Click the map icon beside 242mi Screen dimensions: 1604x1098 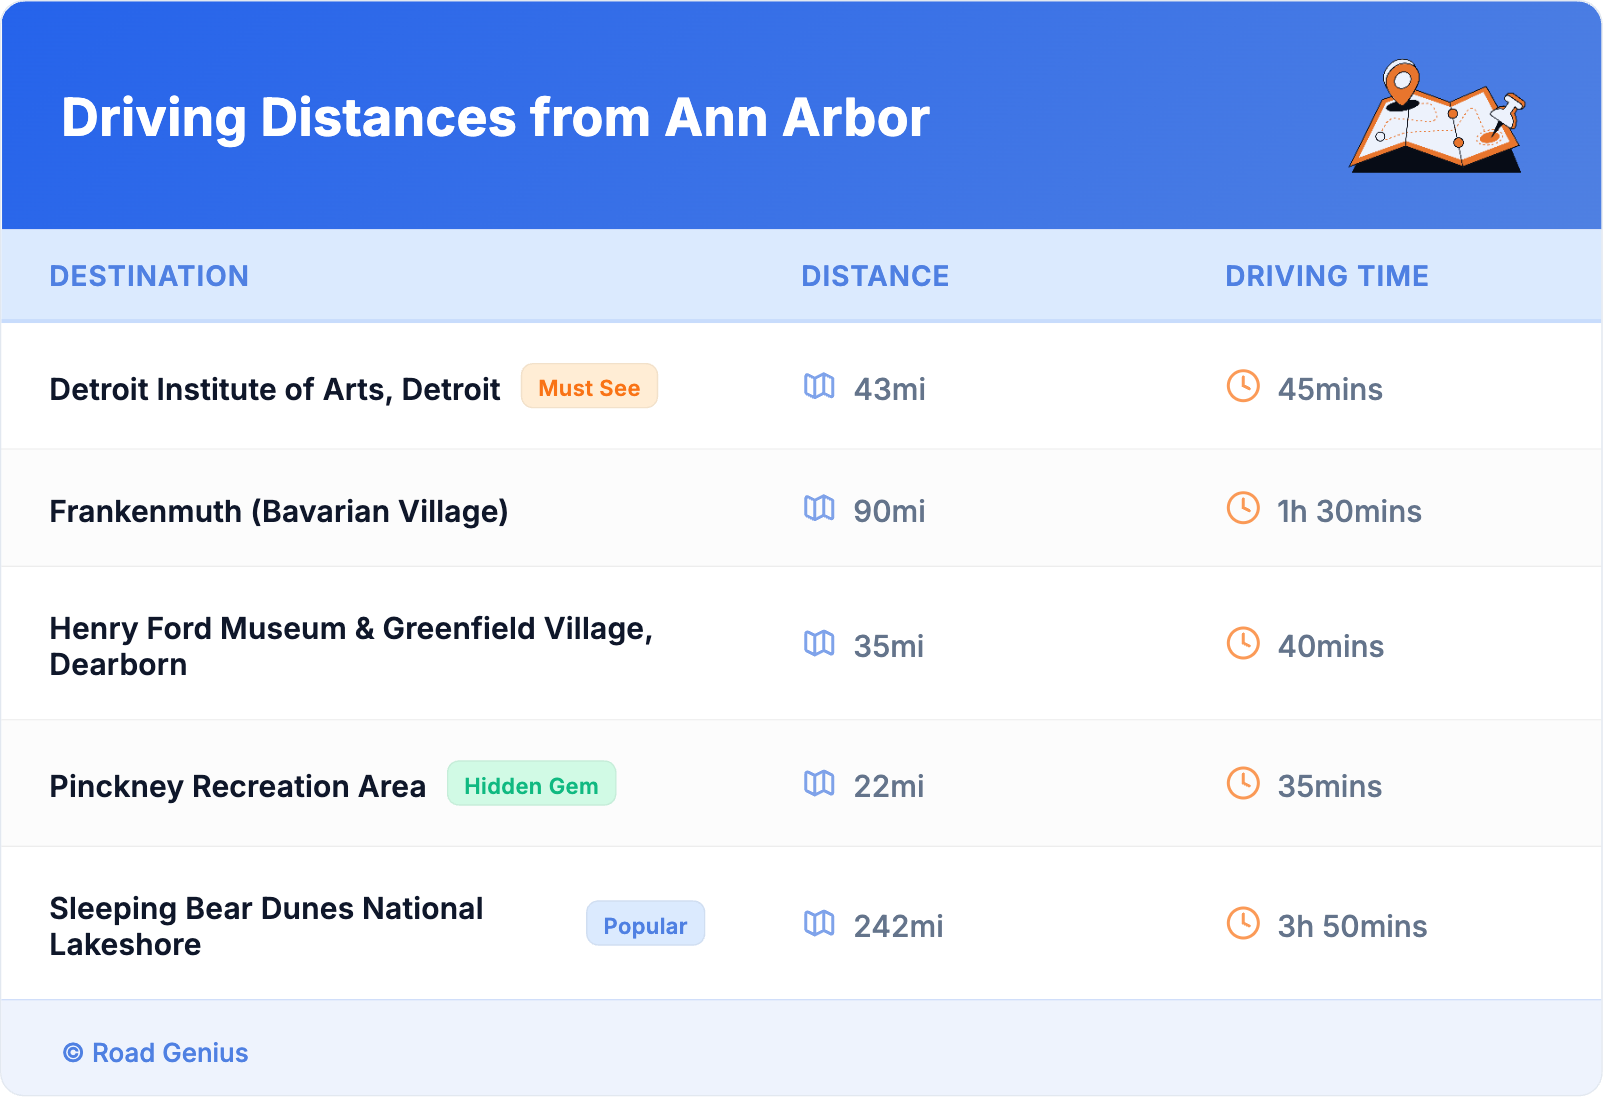(819, 924)
